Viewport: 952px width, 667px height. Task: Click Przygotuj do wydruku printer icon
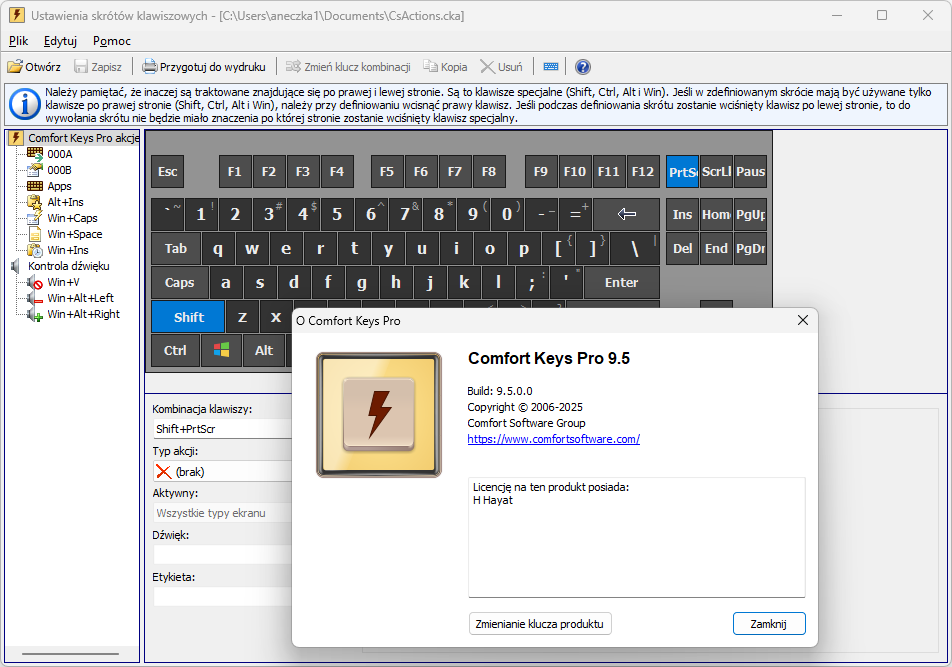pyautogui.click(x=149, y=67)
